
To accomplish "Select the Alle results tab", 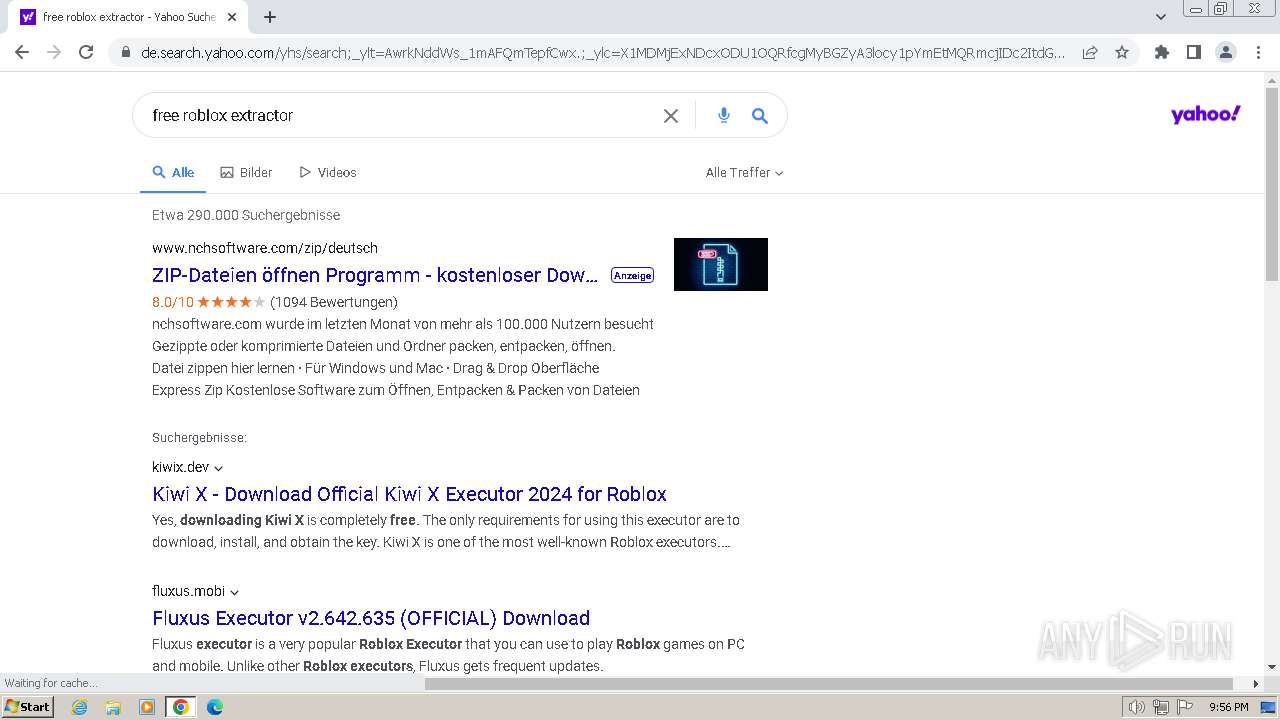I will pyautogui.click(x=173, y=172).
